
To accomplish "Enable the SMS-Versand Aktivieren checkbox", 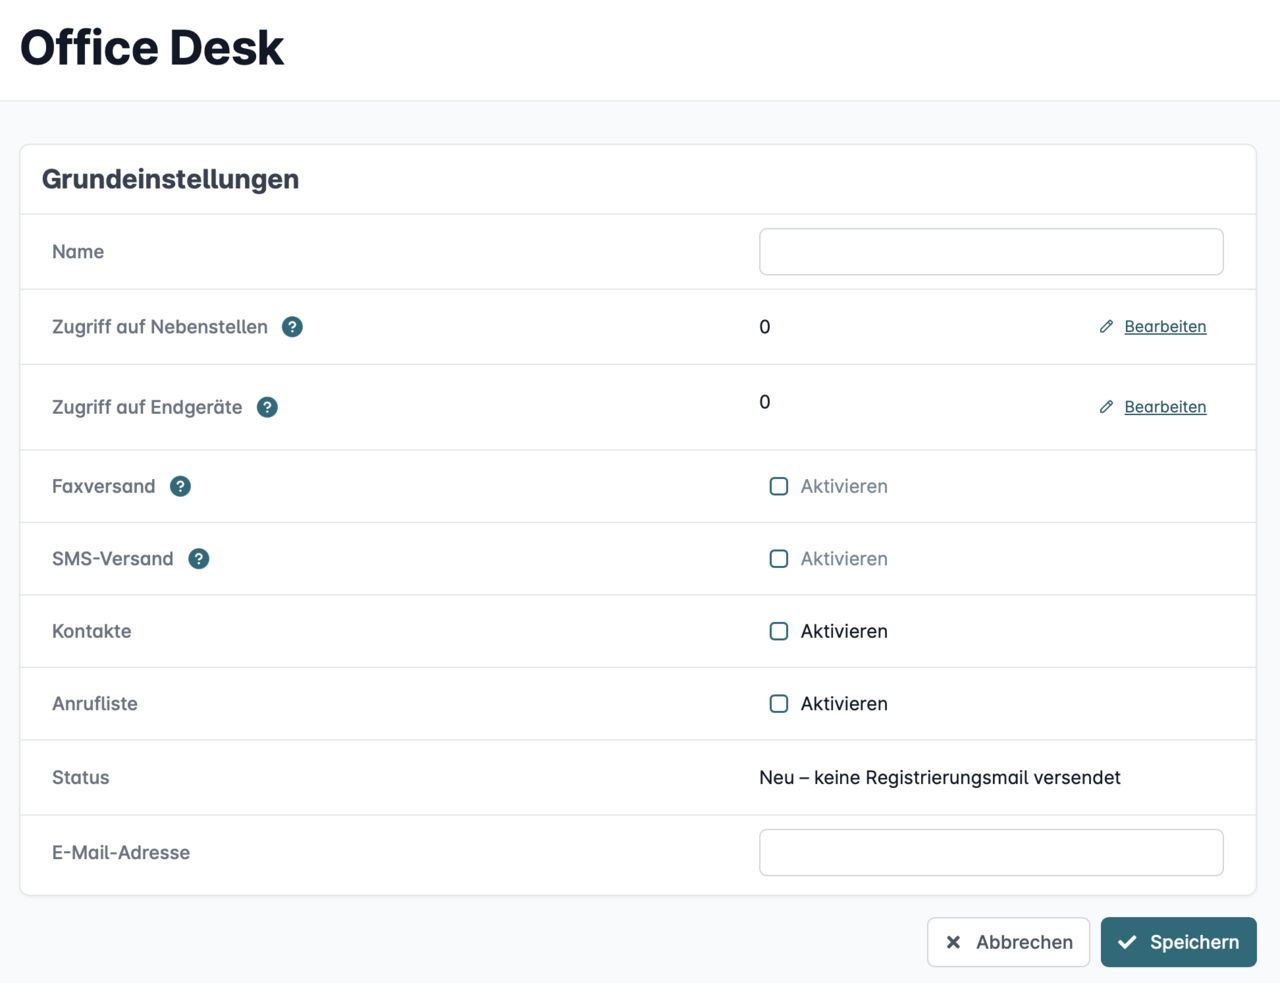I will click(779, 559).
